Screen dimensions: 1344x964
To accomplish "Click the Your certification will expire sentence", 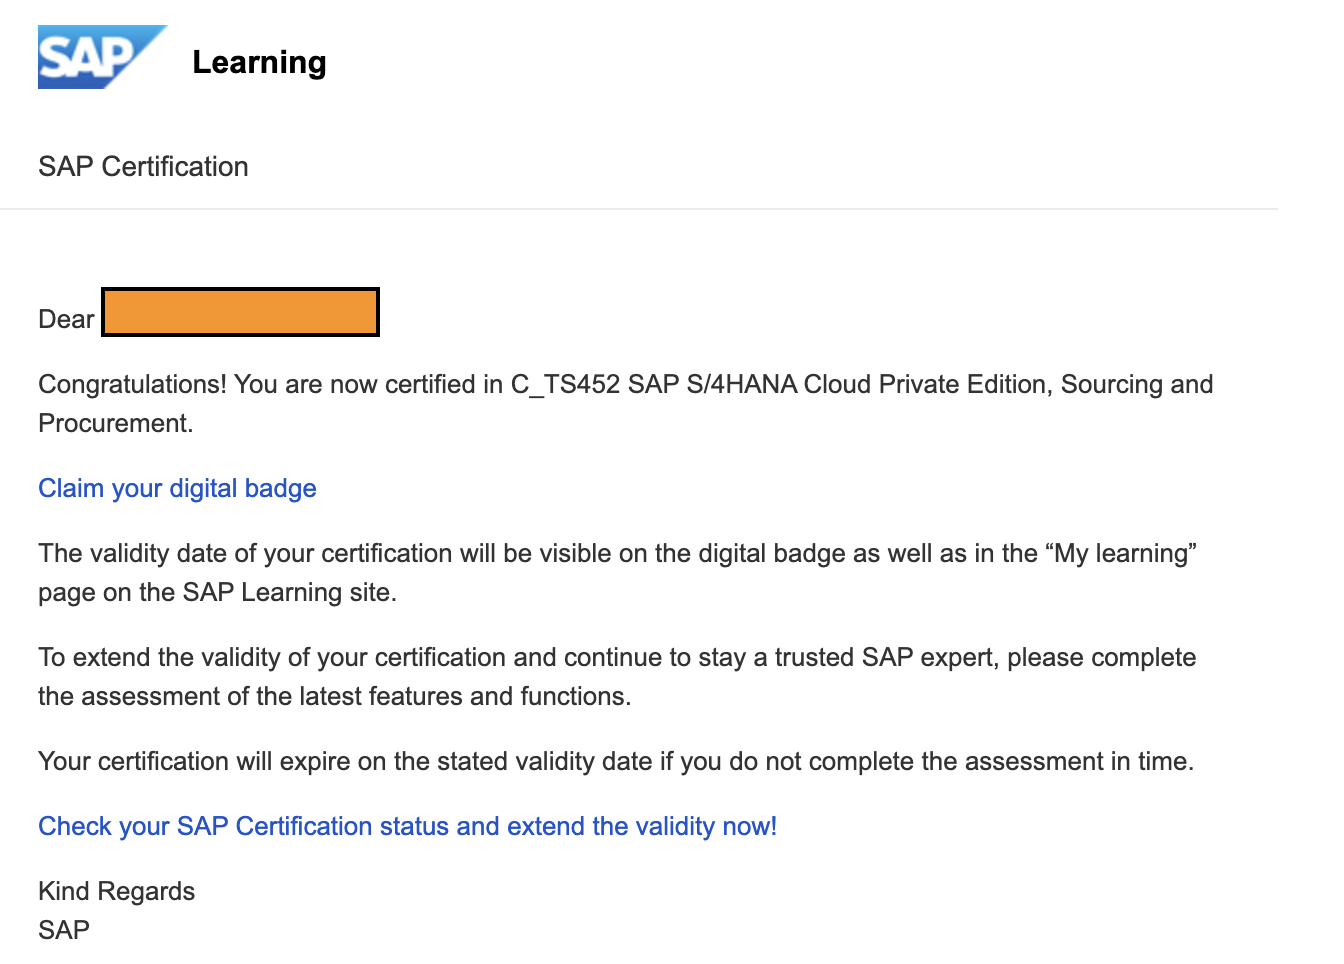I will 615,761.
